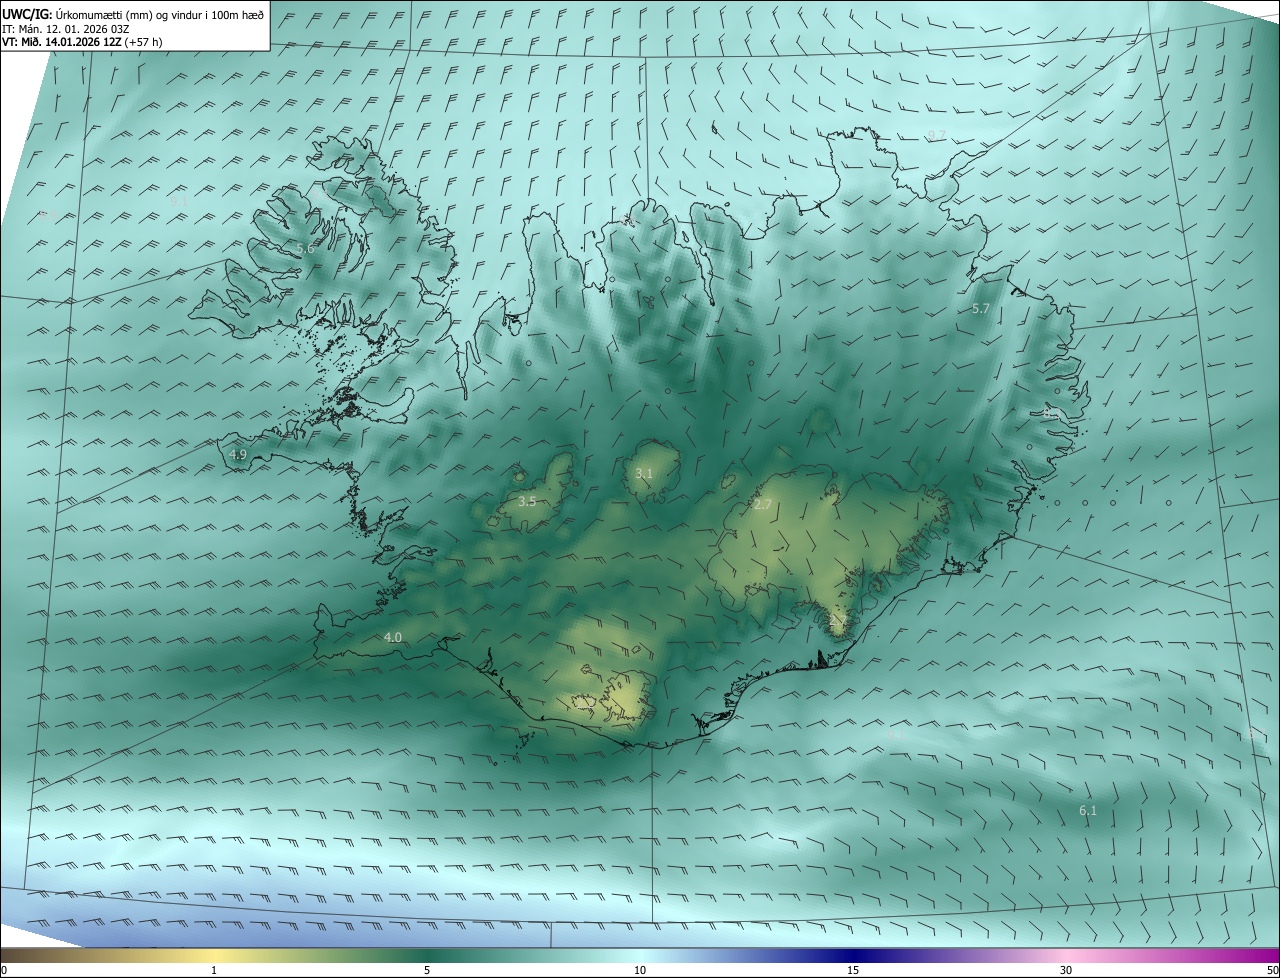Viewport: 1280px width, 978px height.
Task: Click the 9.7 value off the northeast coast
Action: tap(937, 135)
